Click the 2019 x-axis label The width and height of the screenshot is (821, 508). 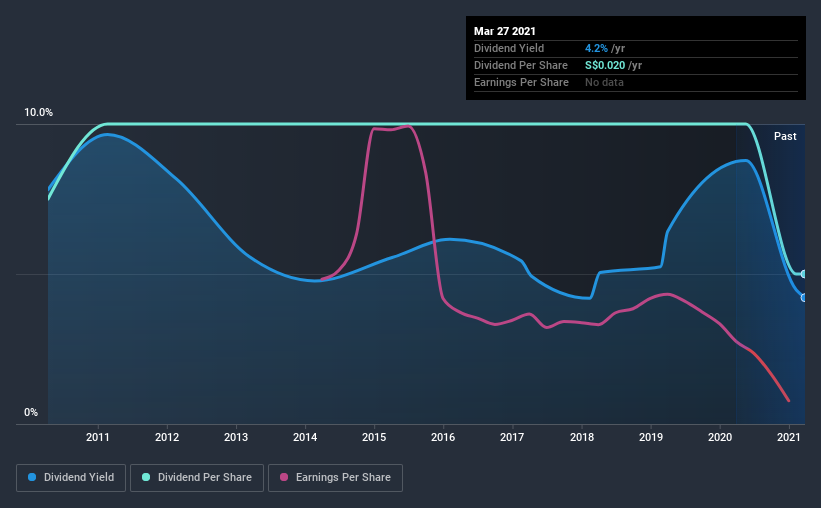tap(651, 437)
